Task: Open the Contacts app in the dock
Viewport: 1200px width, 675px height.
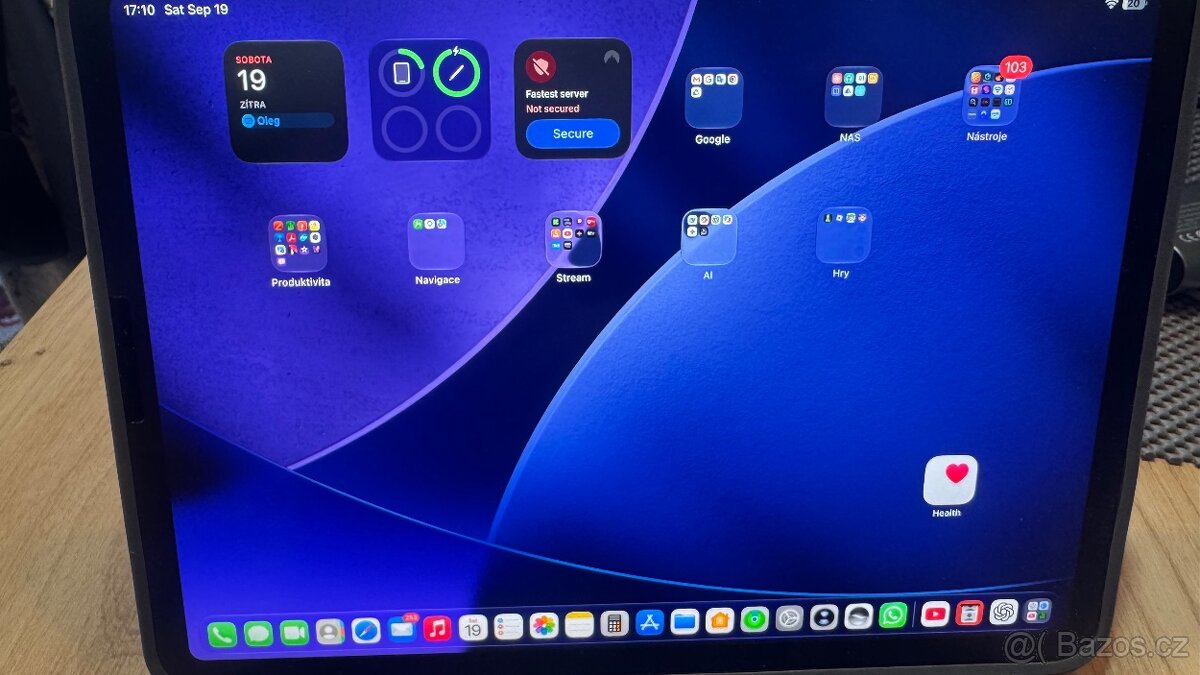Action: click(x=330, y=631)
